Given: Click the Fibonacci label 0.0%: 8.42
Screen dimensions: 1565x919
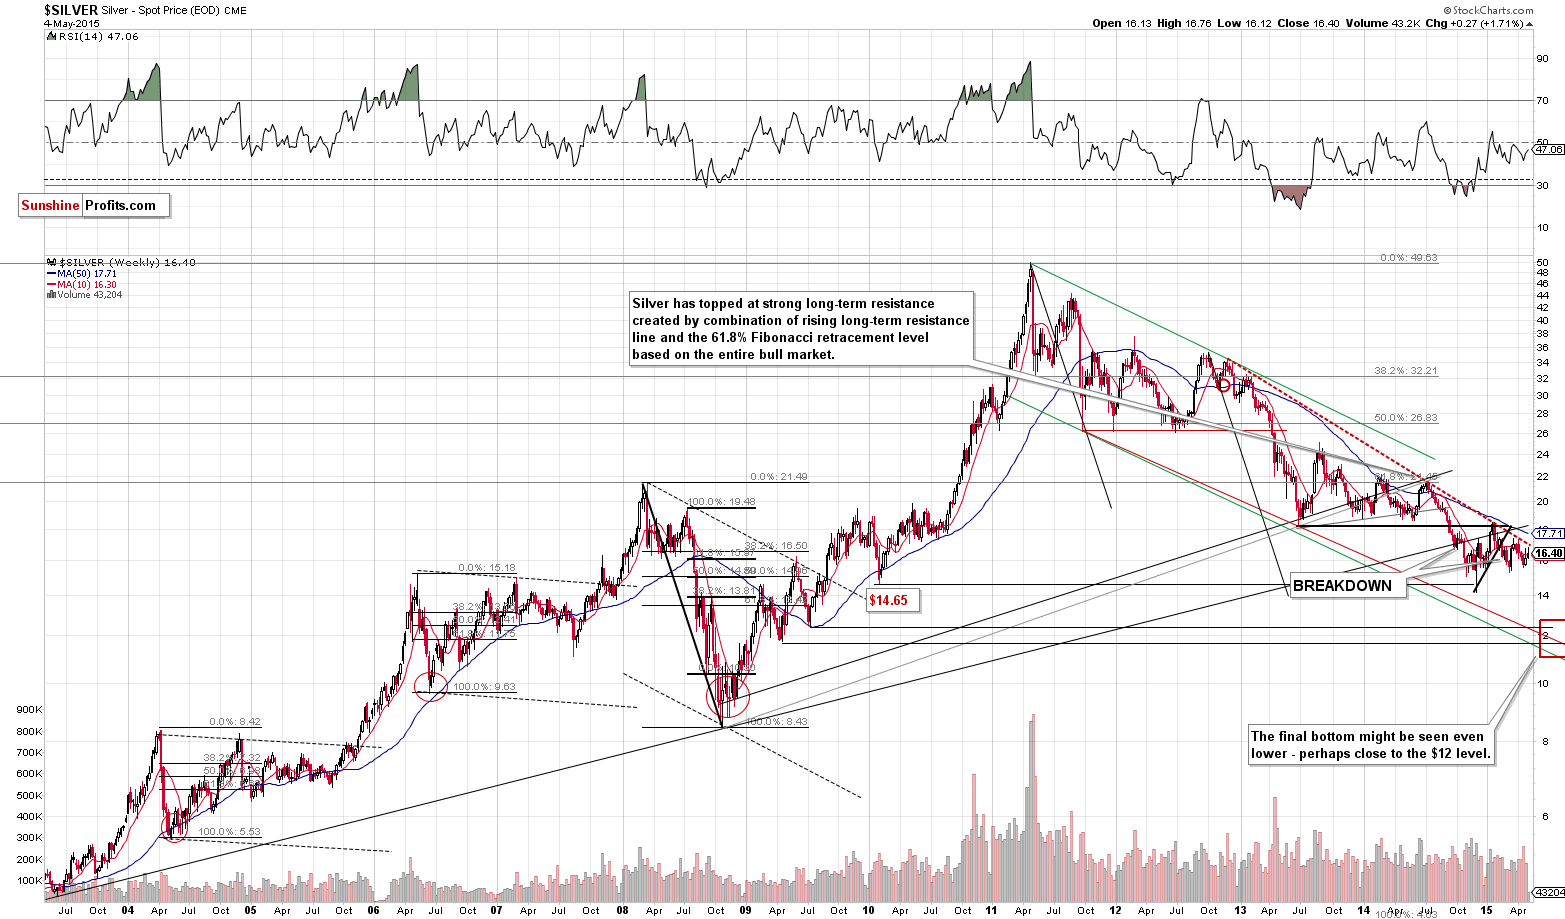Looking at the screenshot, I should pyautogui.click(x=235, y=721).
